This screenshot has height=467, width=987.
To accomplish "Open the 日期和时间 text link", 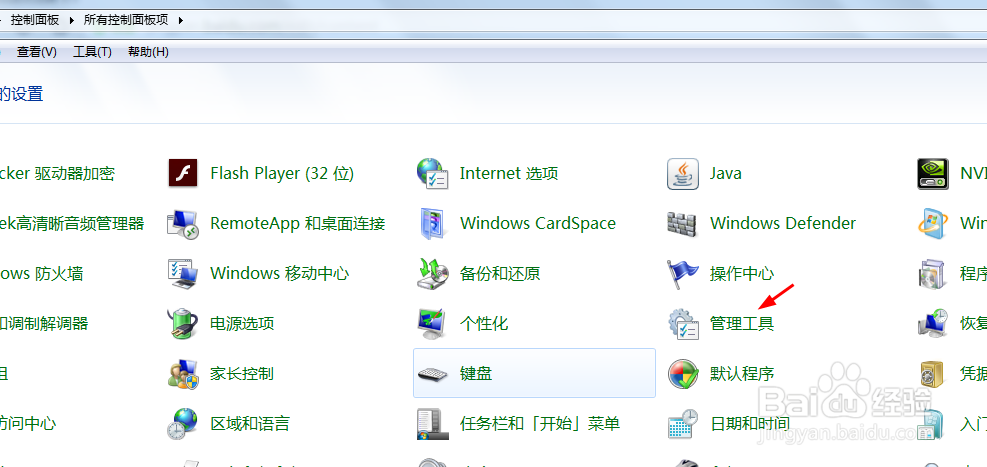I will pos(750,424).
